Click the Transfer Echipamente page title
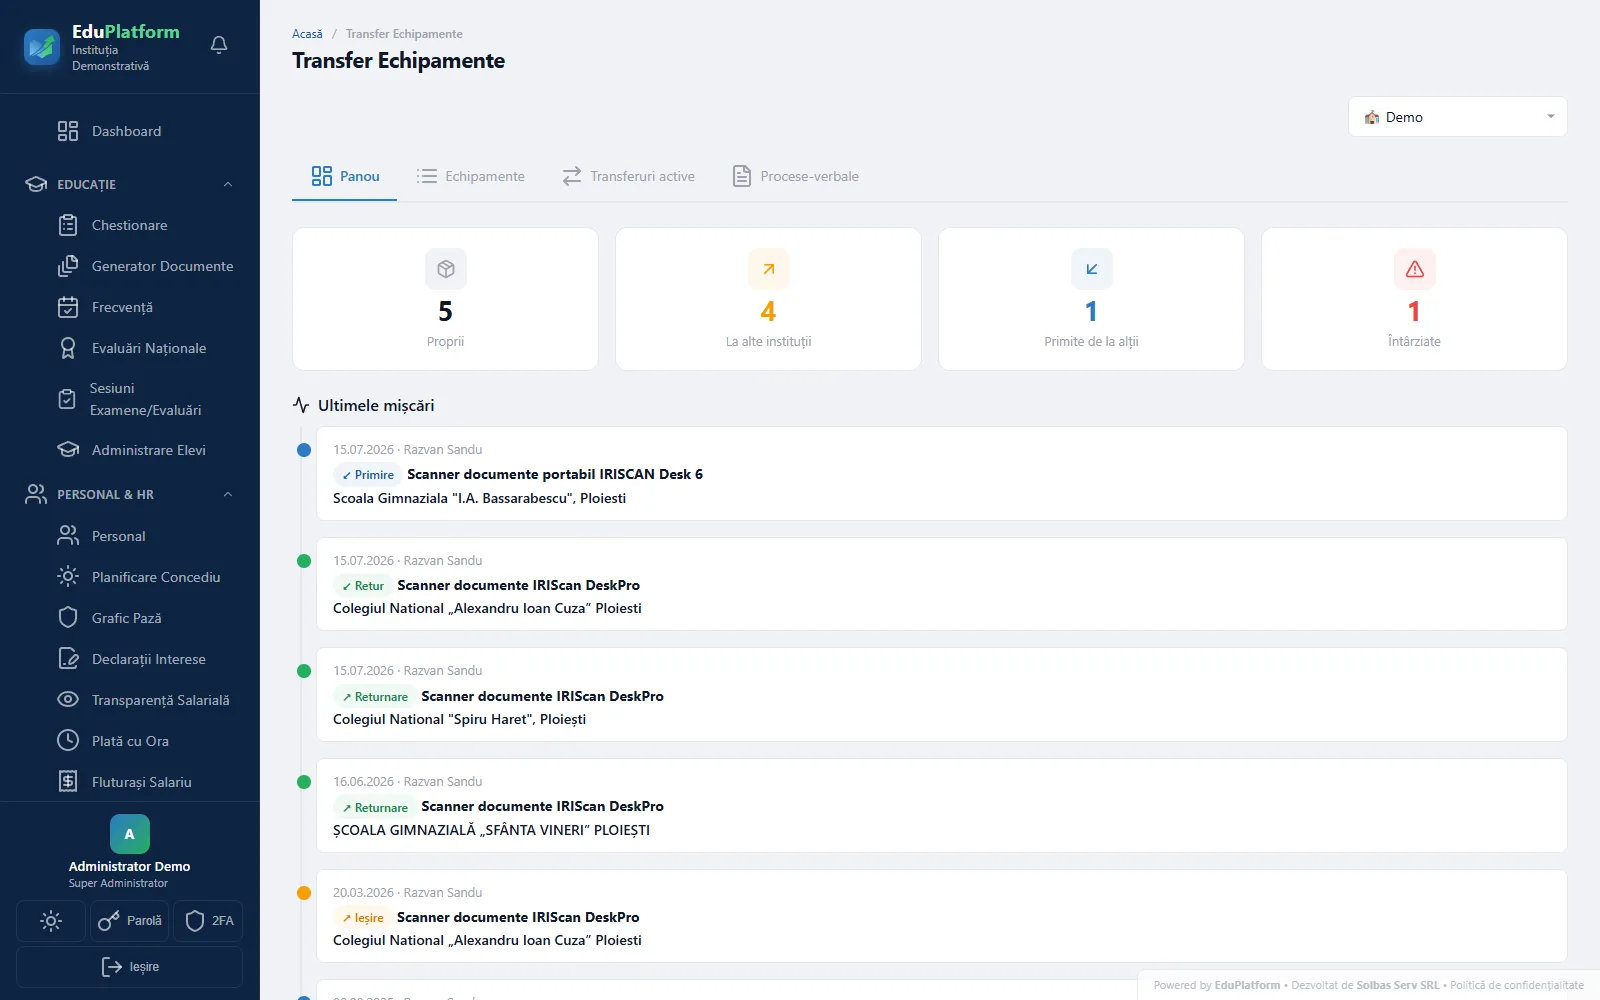 coord(399,61)
